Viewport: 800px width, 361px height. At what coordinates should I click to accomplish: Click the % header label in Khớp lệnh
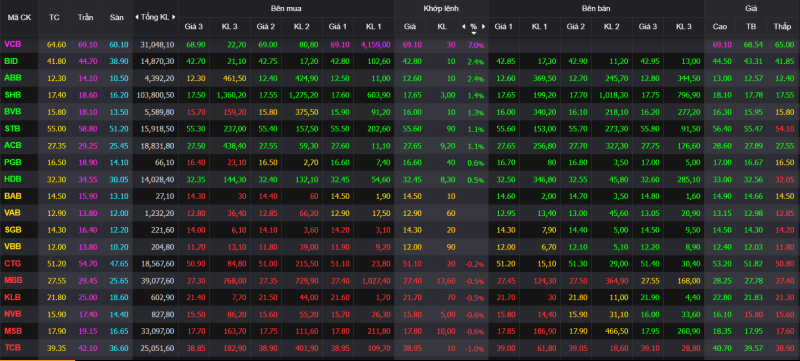(x=473, y=26)
